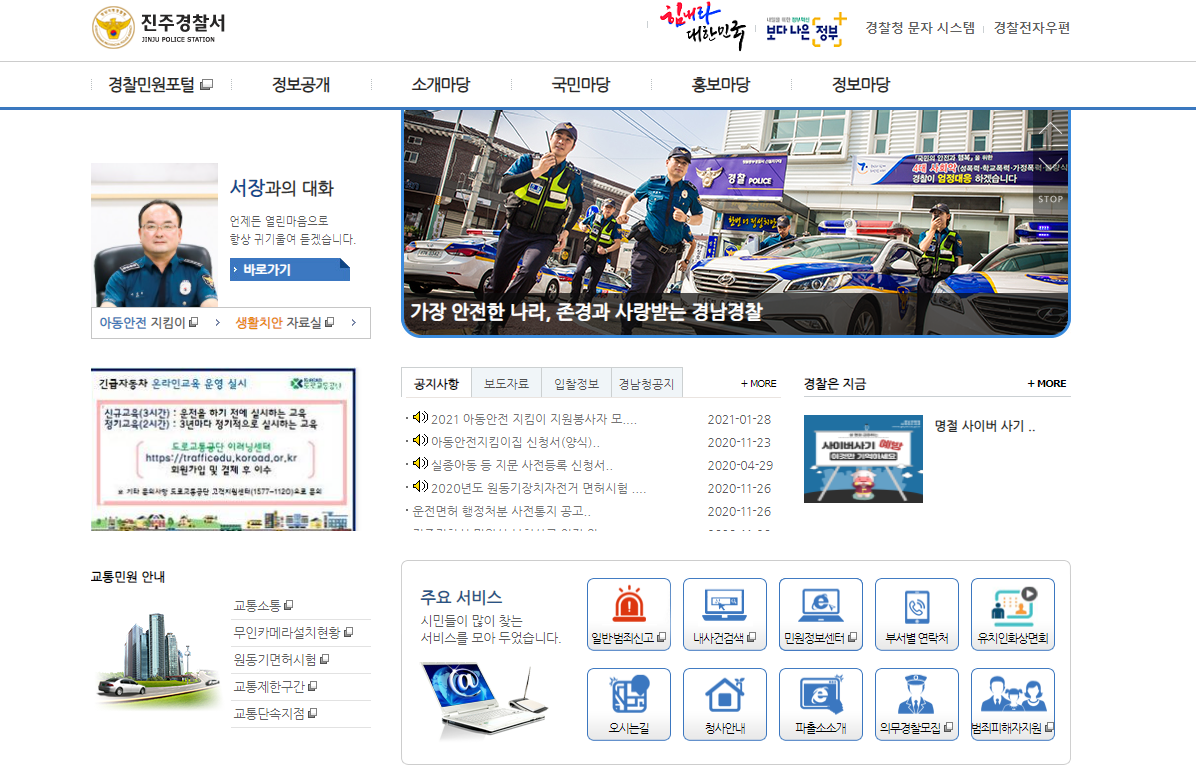This screenshot has width=1196, height=769.
Task: Open the 교통단속지점 link
Action: coord(275,713)
